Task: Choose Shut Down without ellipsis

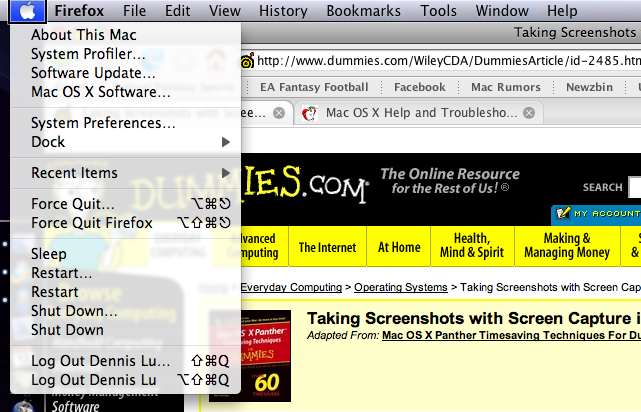Action: (x=125, y=330)
